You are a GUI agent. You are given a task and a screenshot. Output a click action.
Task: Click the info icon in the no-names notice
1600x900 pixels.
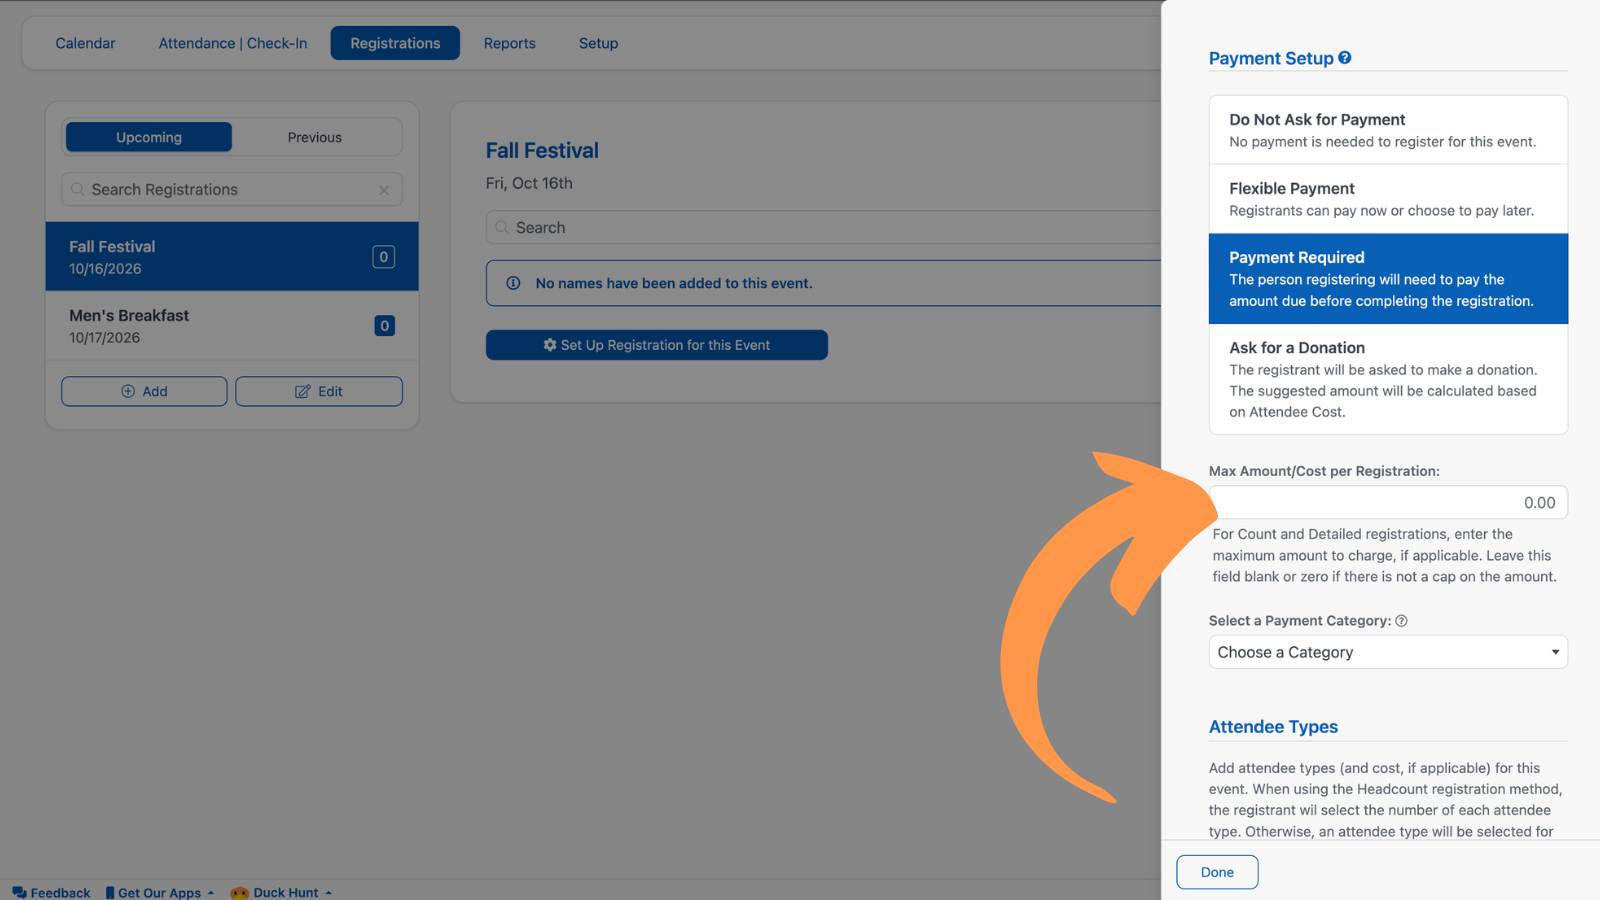(513, 283)
